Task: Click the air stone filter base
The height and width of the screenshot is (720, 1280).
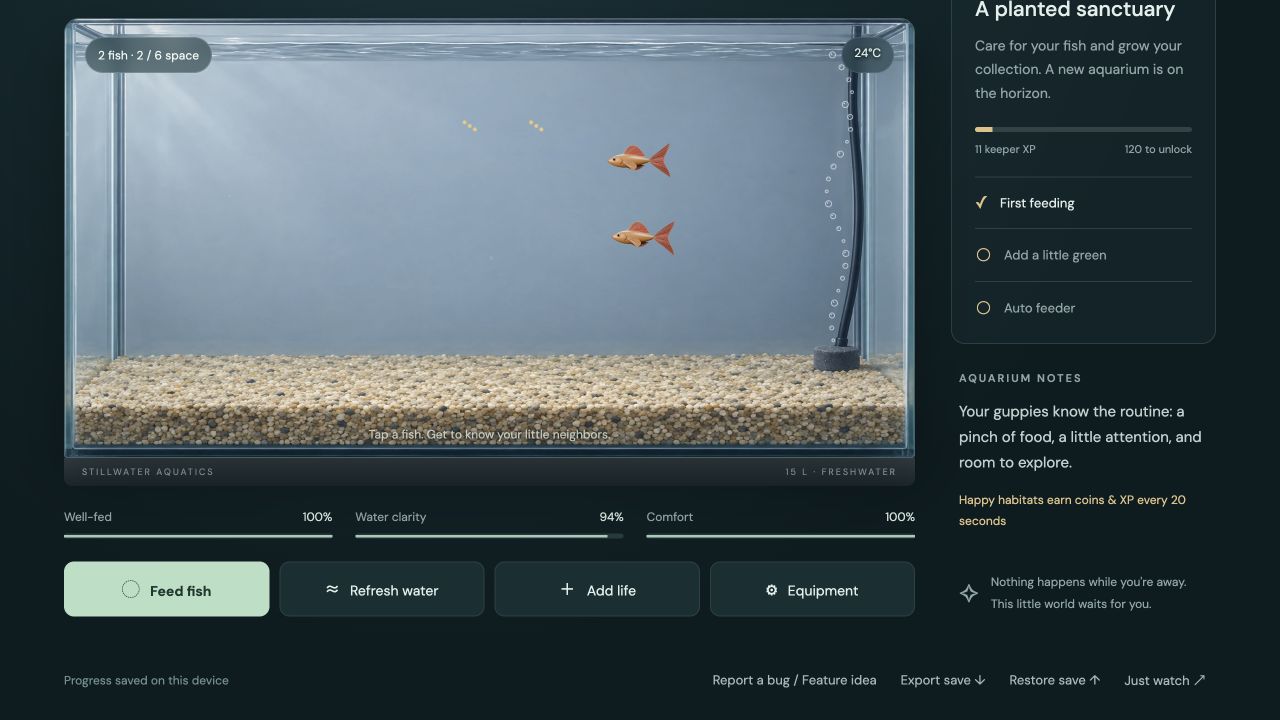Action: [x=836, y=357]
